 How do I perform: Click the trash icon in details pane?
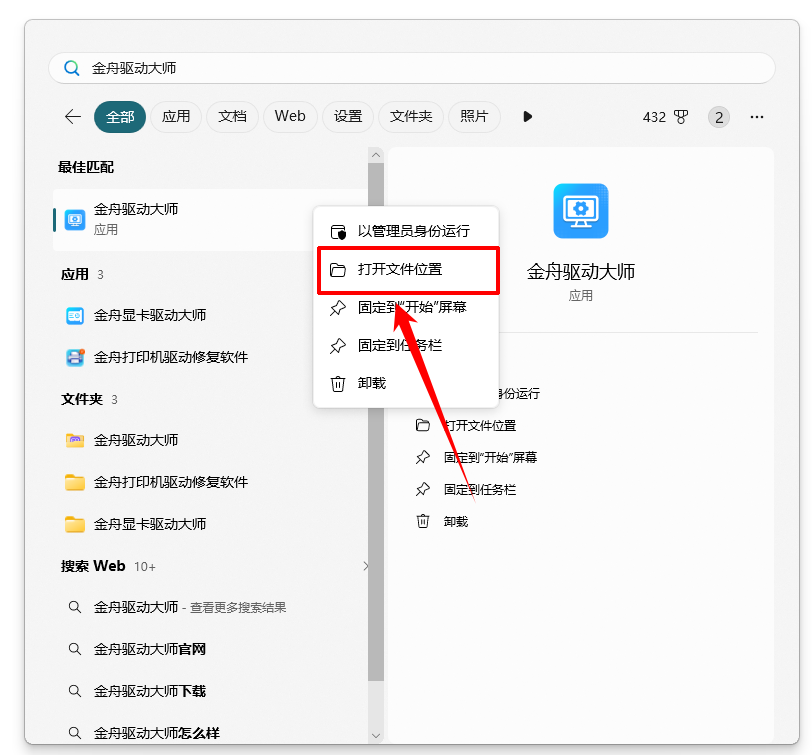[423, 521]
